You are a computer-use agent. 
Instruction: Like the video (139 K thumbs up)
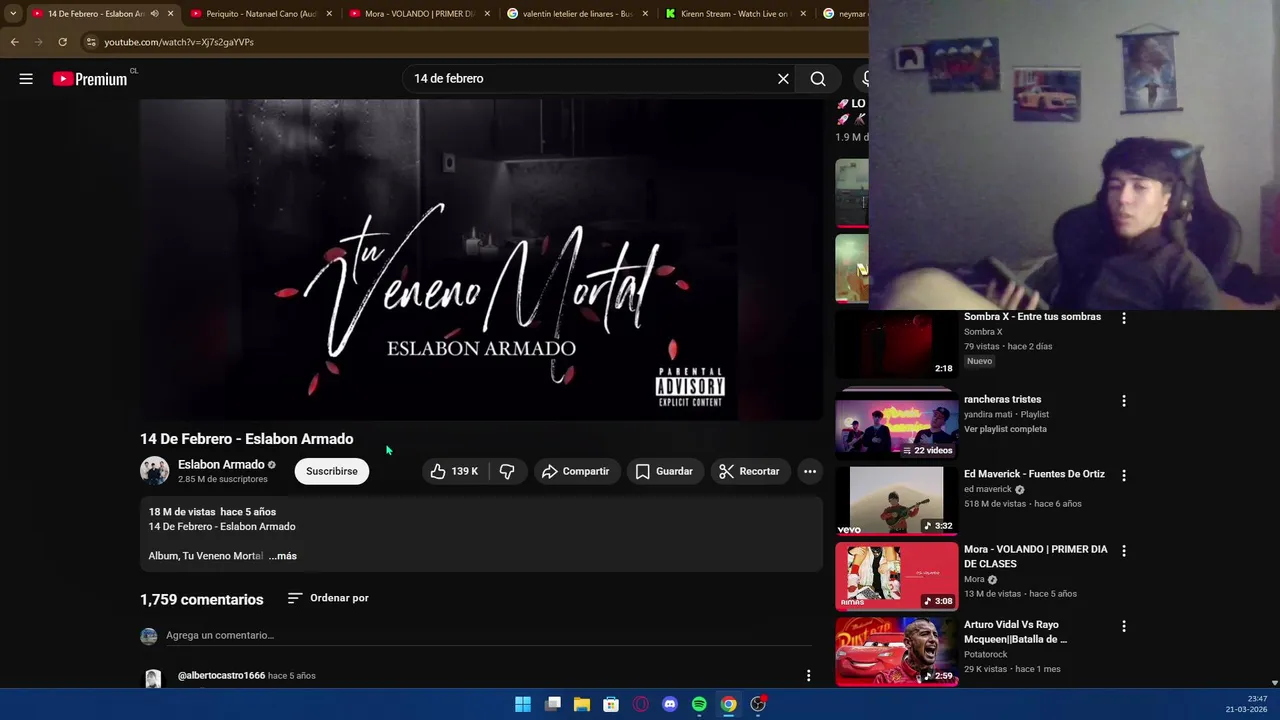pos(454,471)
